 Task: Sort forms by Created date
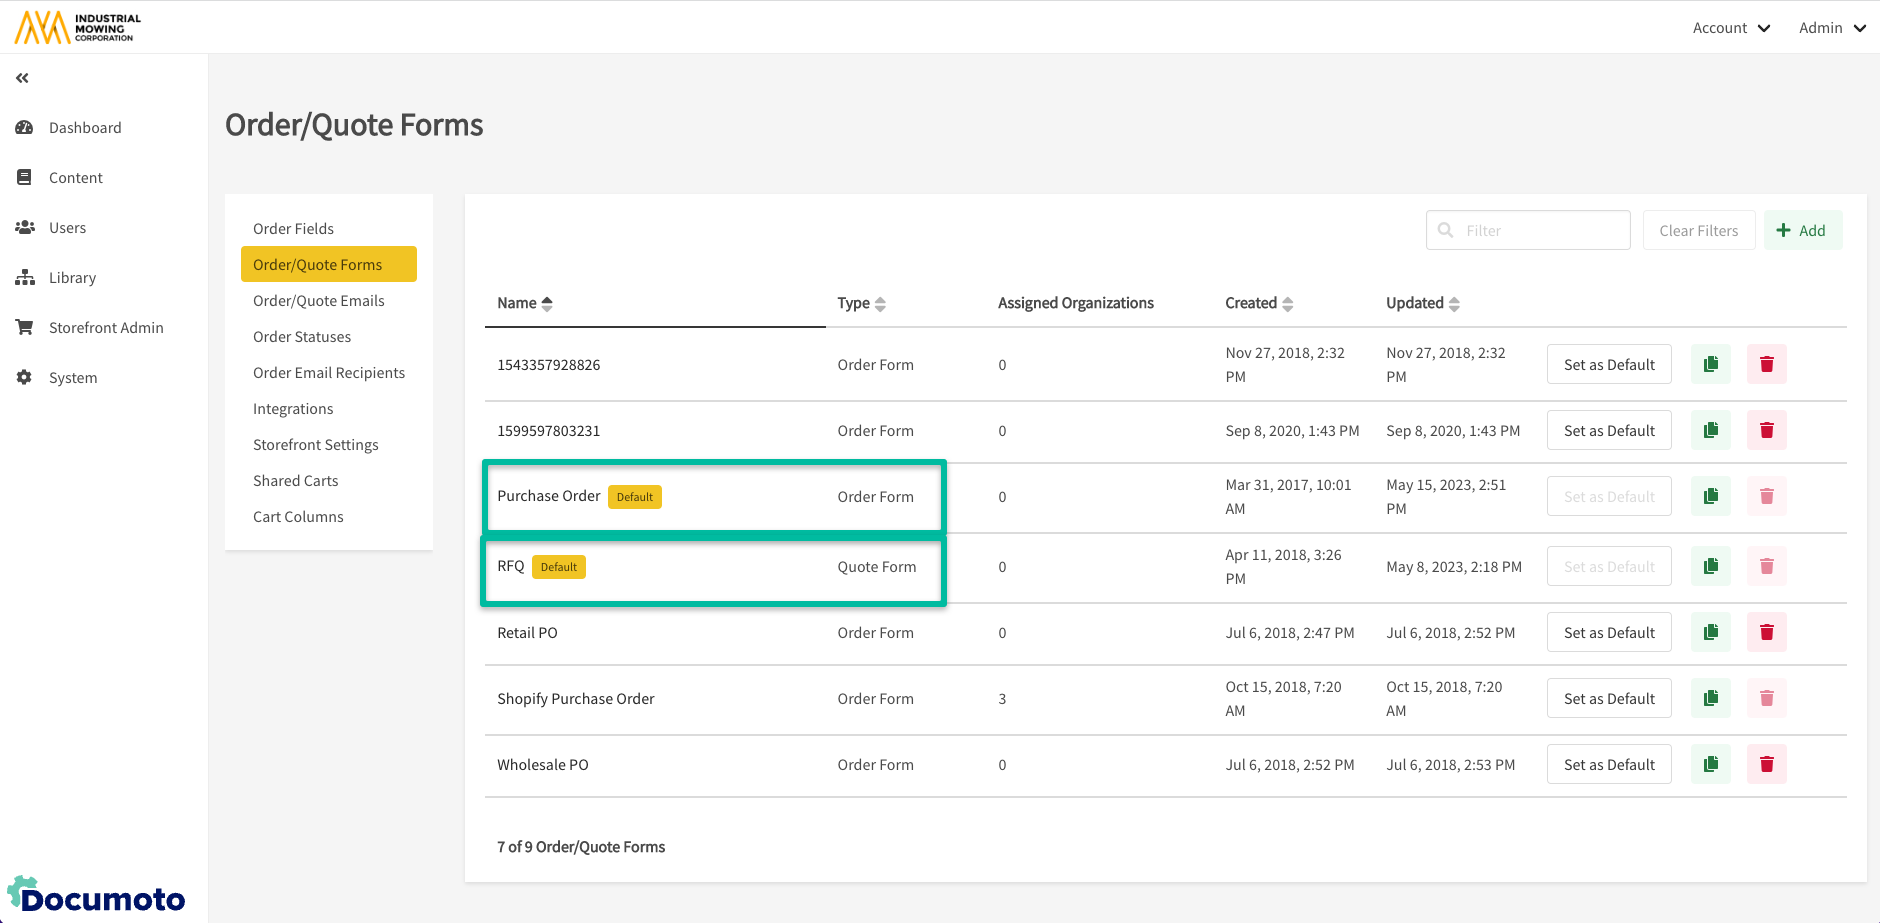(x=1259, y=303)
